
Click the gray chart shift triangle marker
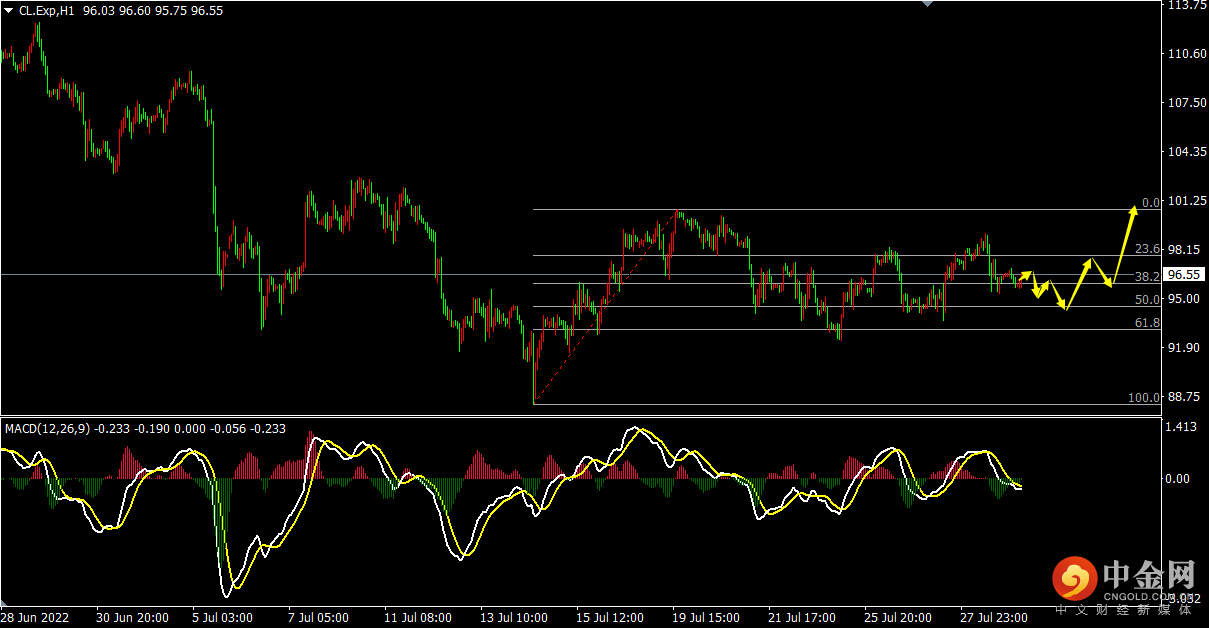click(x=926, y=4)
